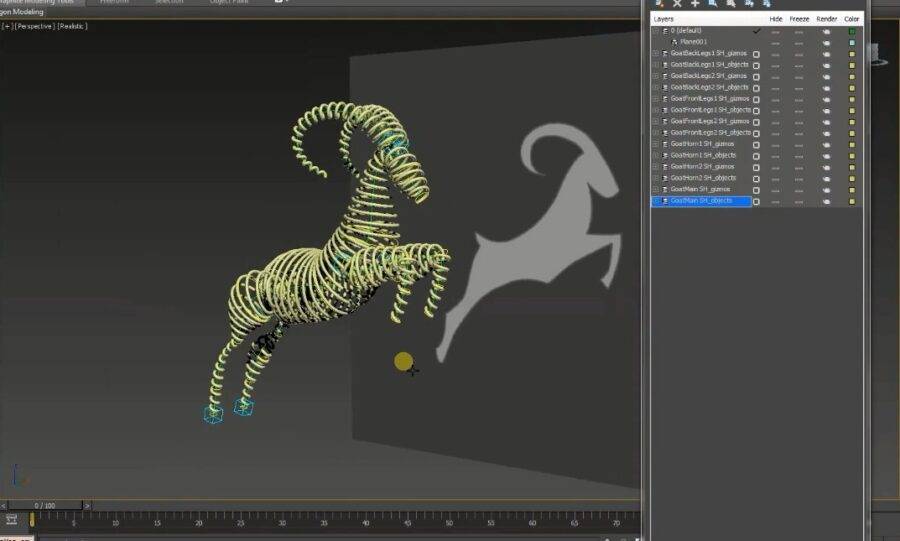This screenshot has height=541, width=900.
Task: Expand GoatBackLegs2 SH_gizmos layer
Action: coord(656,76)
